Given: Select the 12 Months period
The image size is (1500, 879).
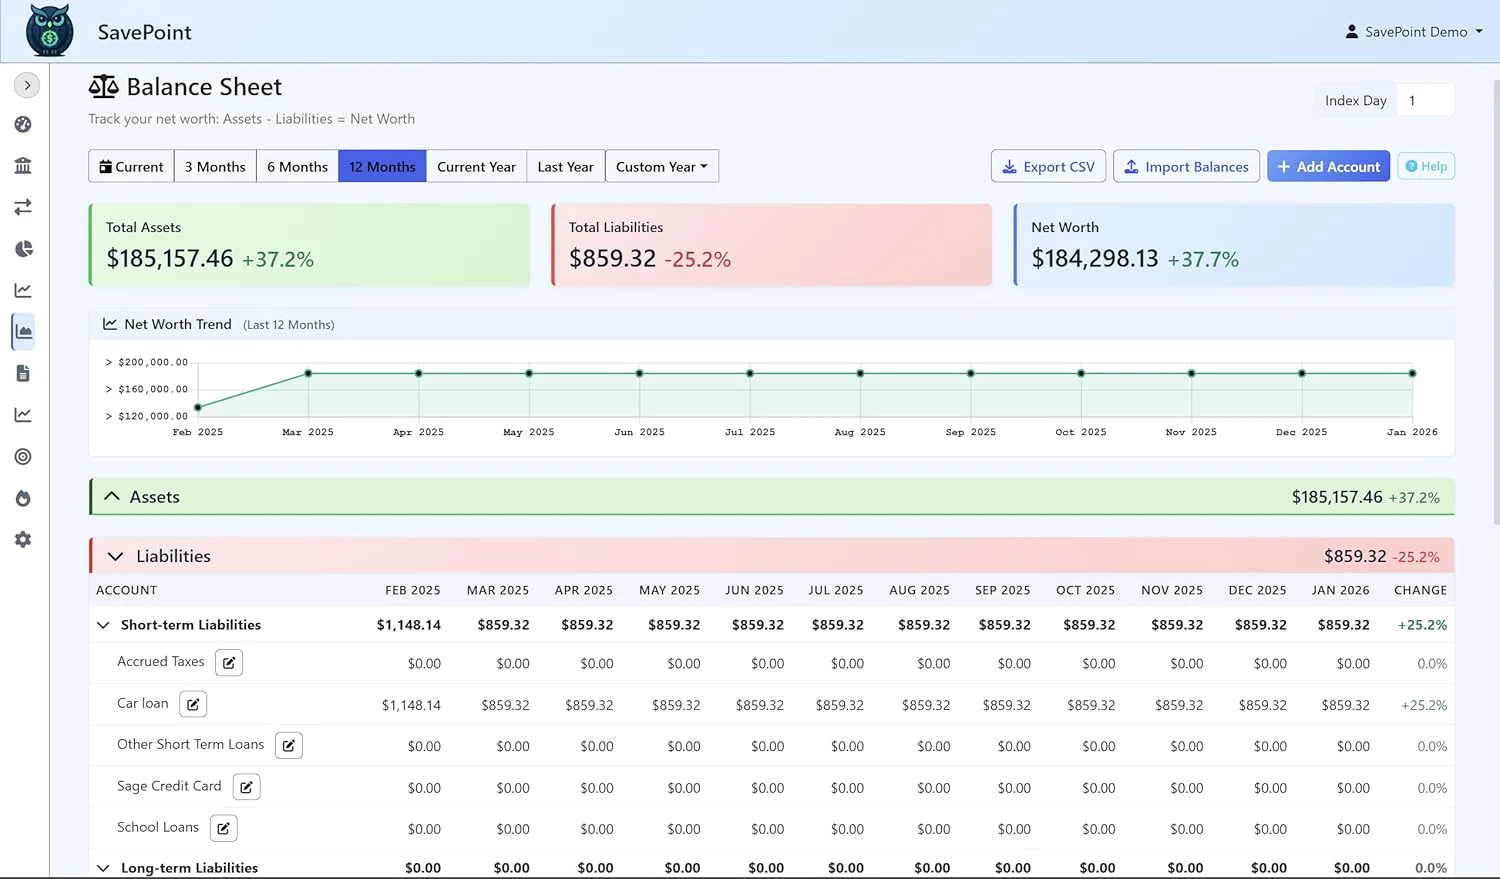Looking at the screenshot, I should 382,166.
